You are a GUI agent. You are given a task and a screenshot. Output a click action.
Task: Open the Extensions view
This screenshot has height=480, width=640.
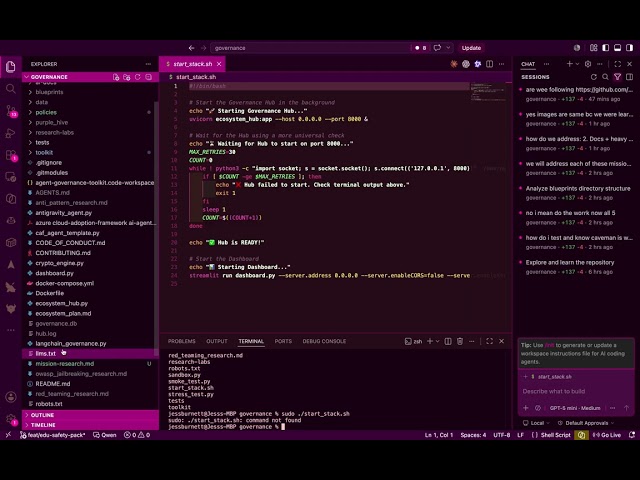tap(11, 155)
